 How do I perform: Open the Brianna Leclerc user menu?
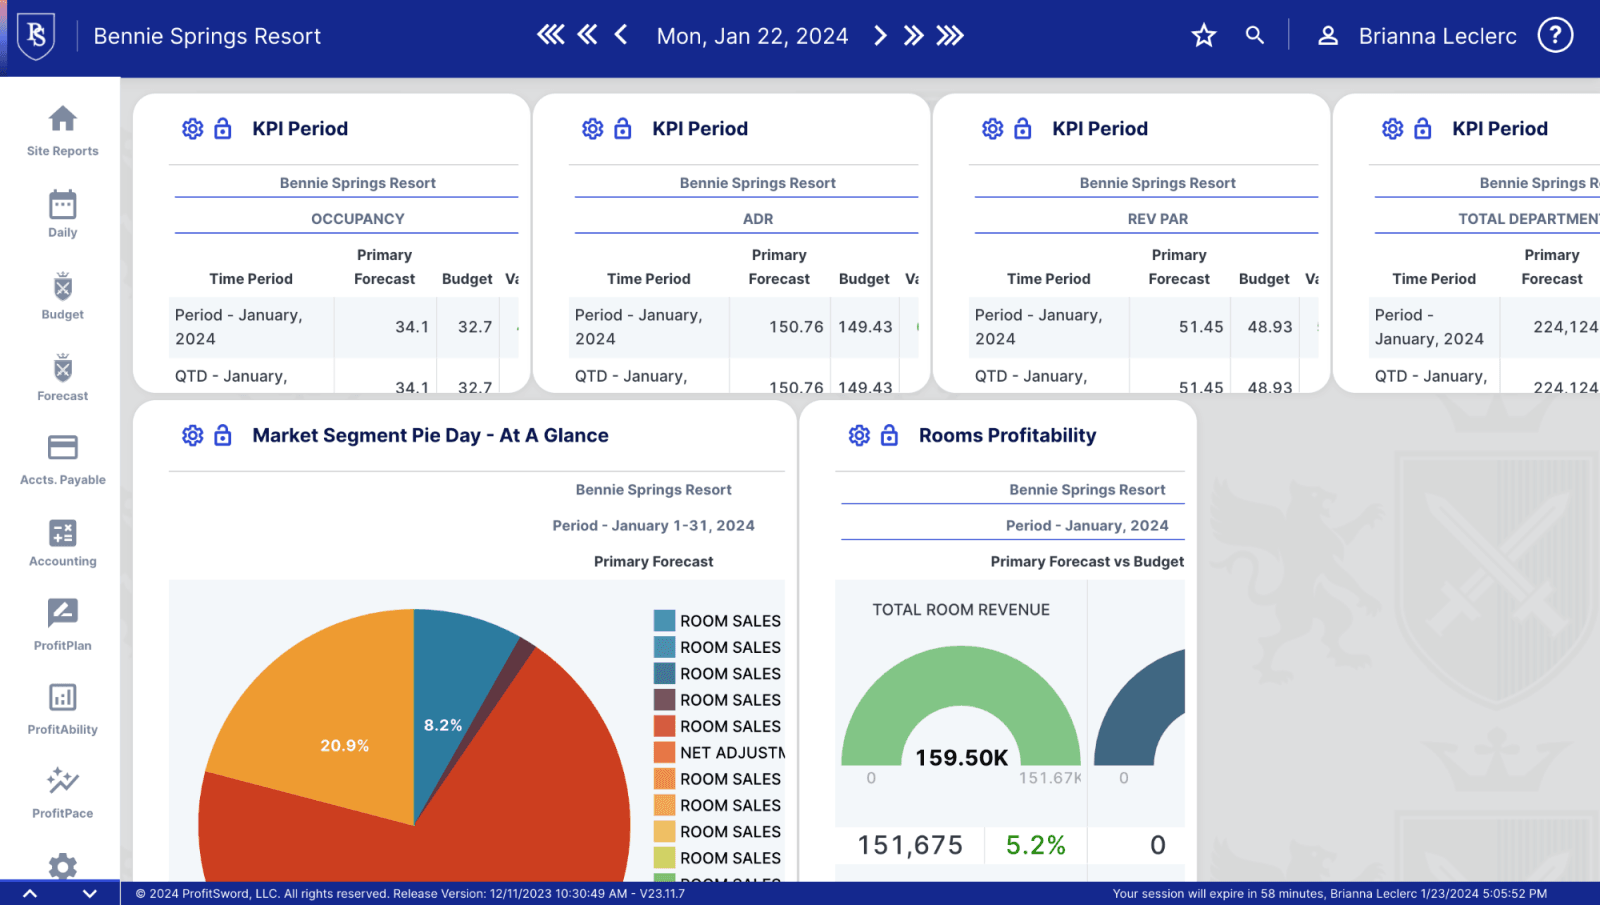1419,36
